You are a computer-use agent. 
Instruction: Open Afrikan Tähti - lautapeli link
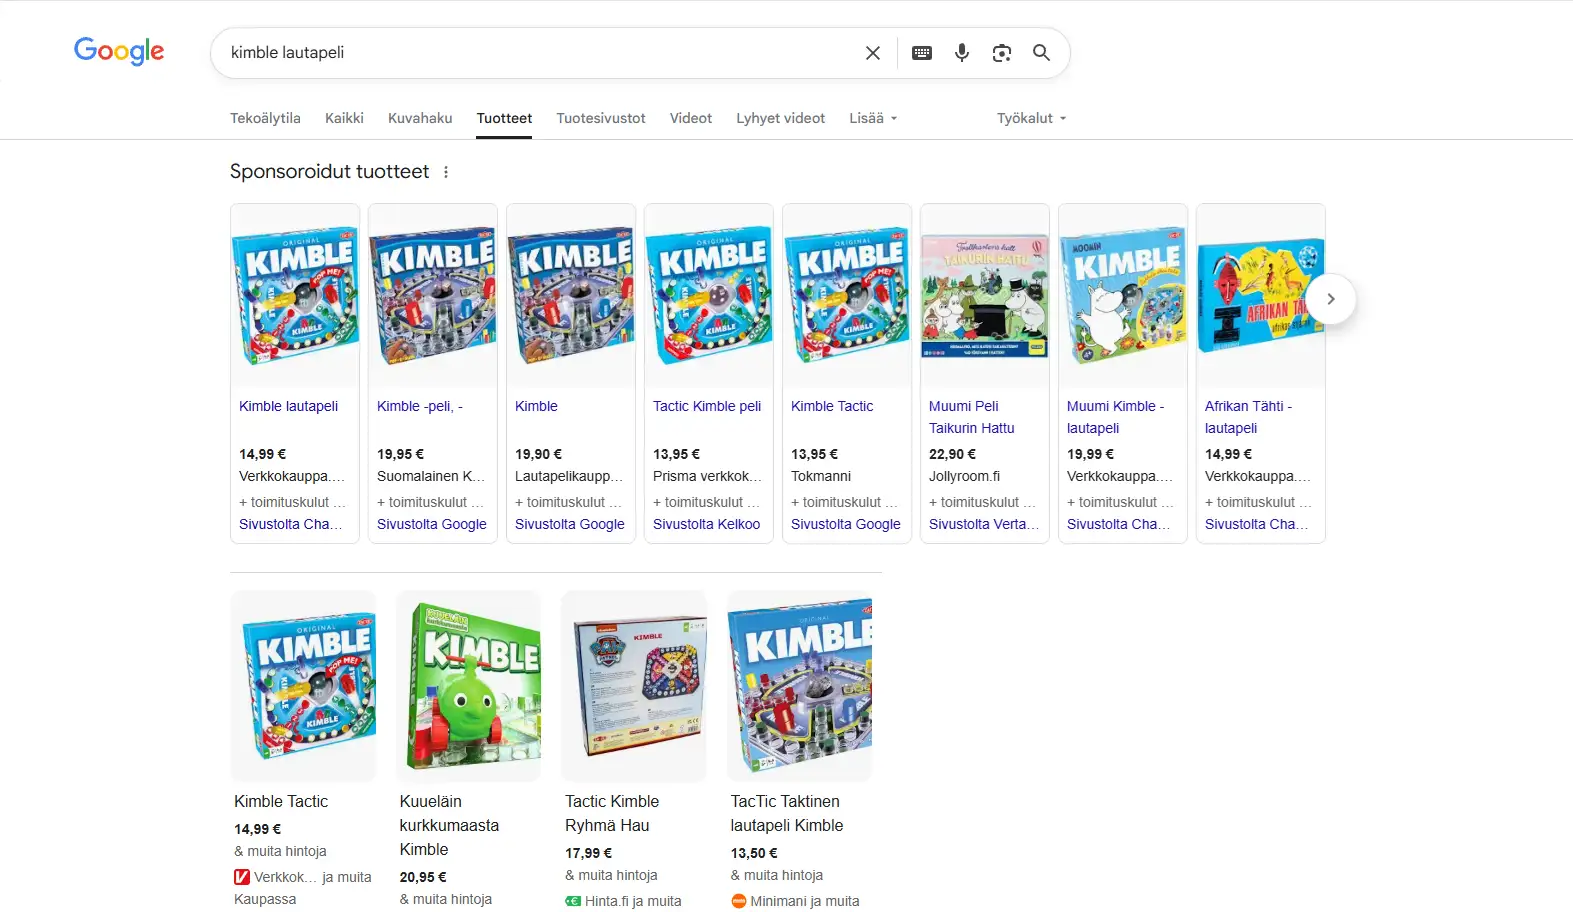click(x=1248, y=417)
